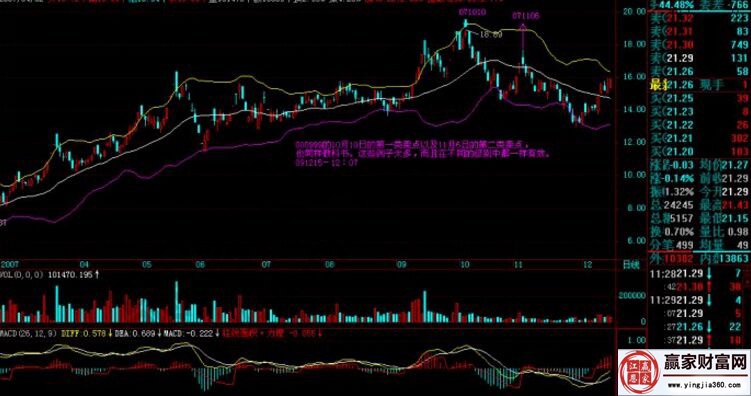This screenshot has height=396, width=751.
Task: Open the MACD(26,12,9) indicator parameters label
Action: pos(29,333)
